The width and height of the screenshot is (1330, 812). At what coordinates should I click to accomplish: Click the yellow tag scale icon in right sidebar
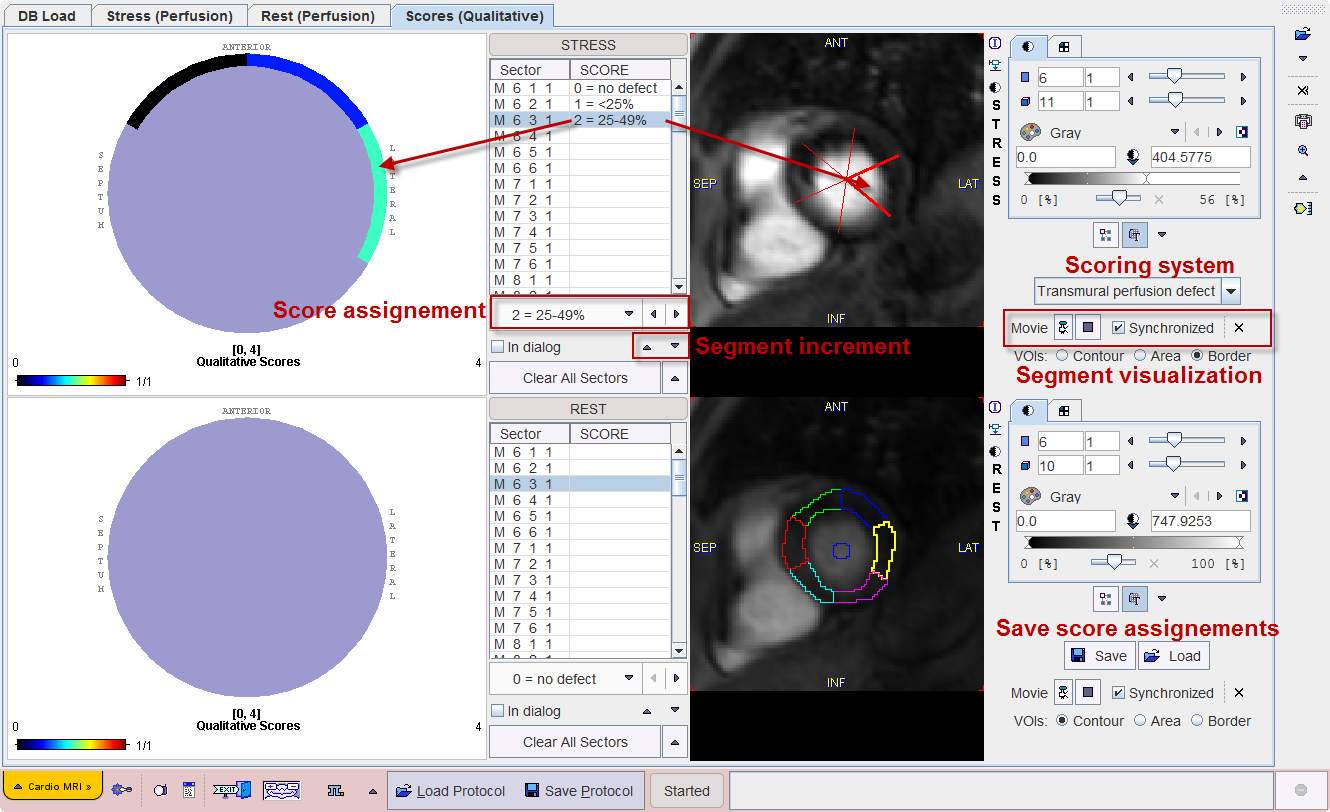[1302, 208]
